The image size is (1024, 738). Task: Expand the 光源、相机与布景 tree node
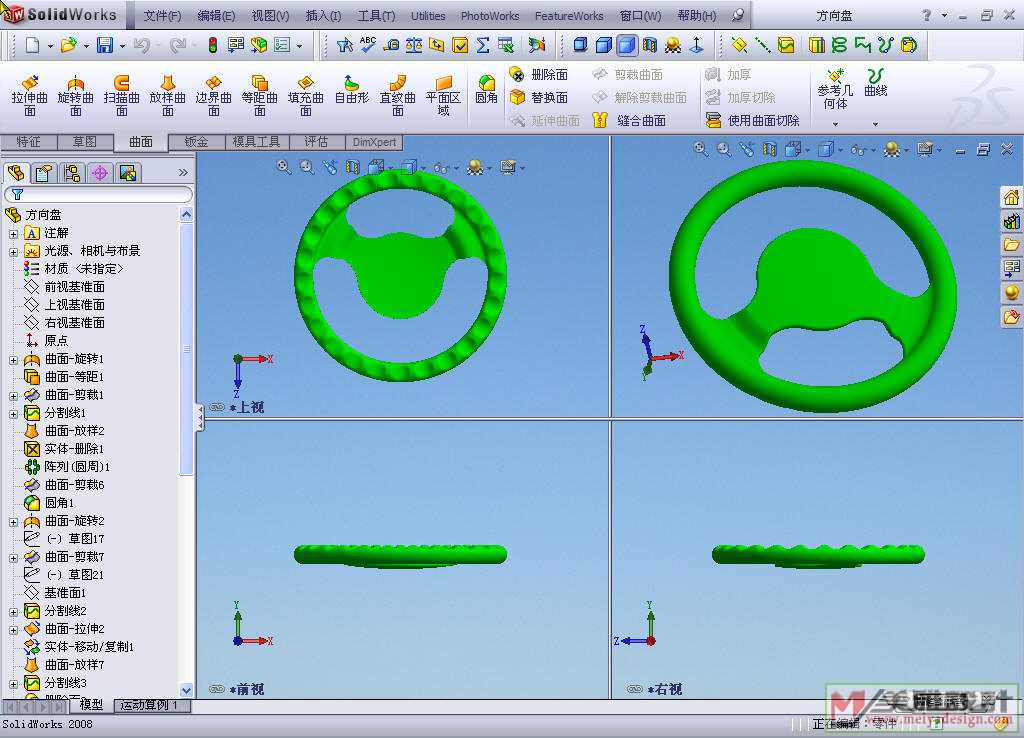[14, 251]
